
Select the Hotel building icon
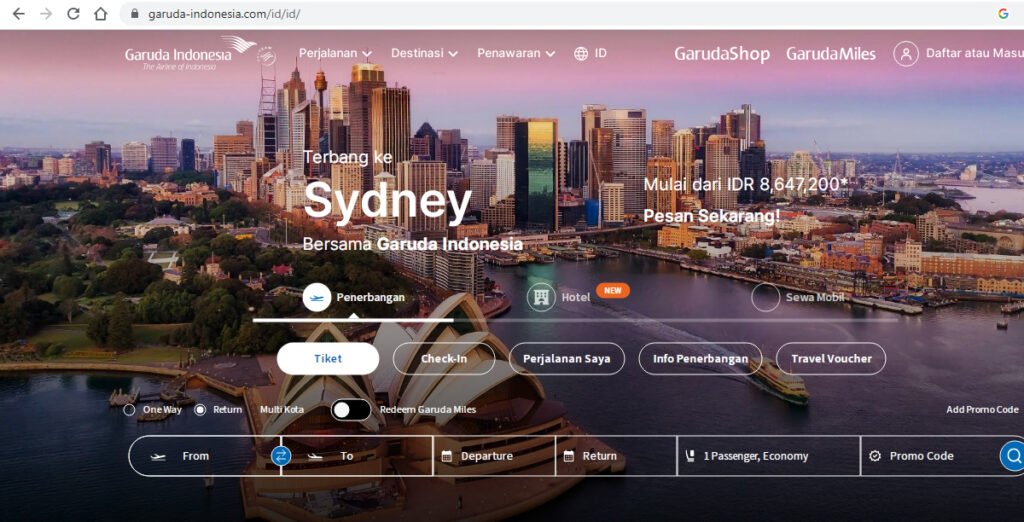coord(541,297)
